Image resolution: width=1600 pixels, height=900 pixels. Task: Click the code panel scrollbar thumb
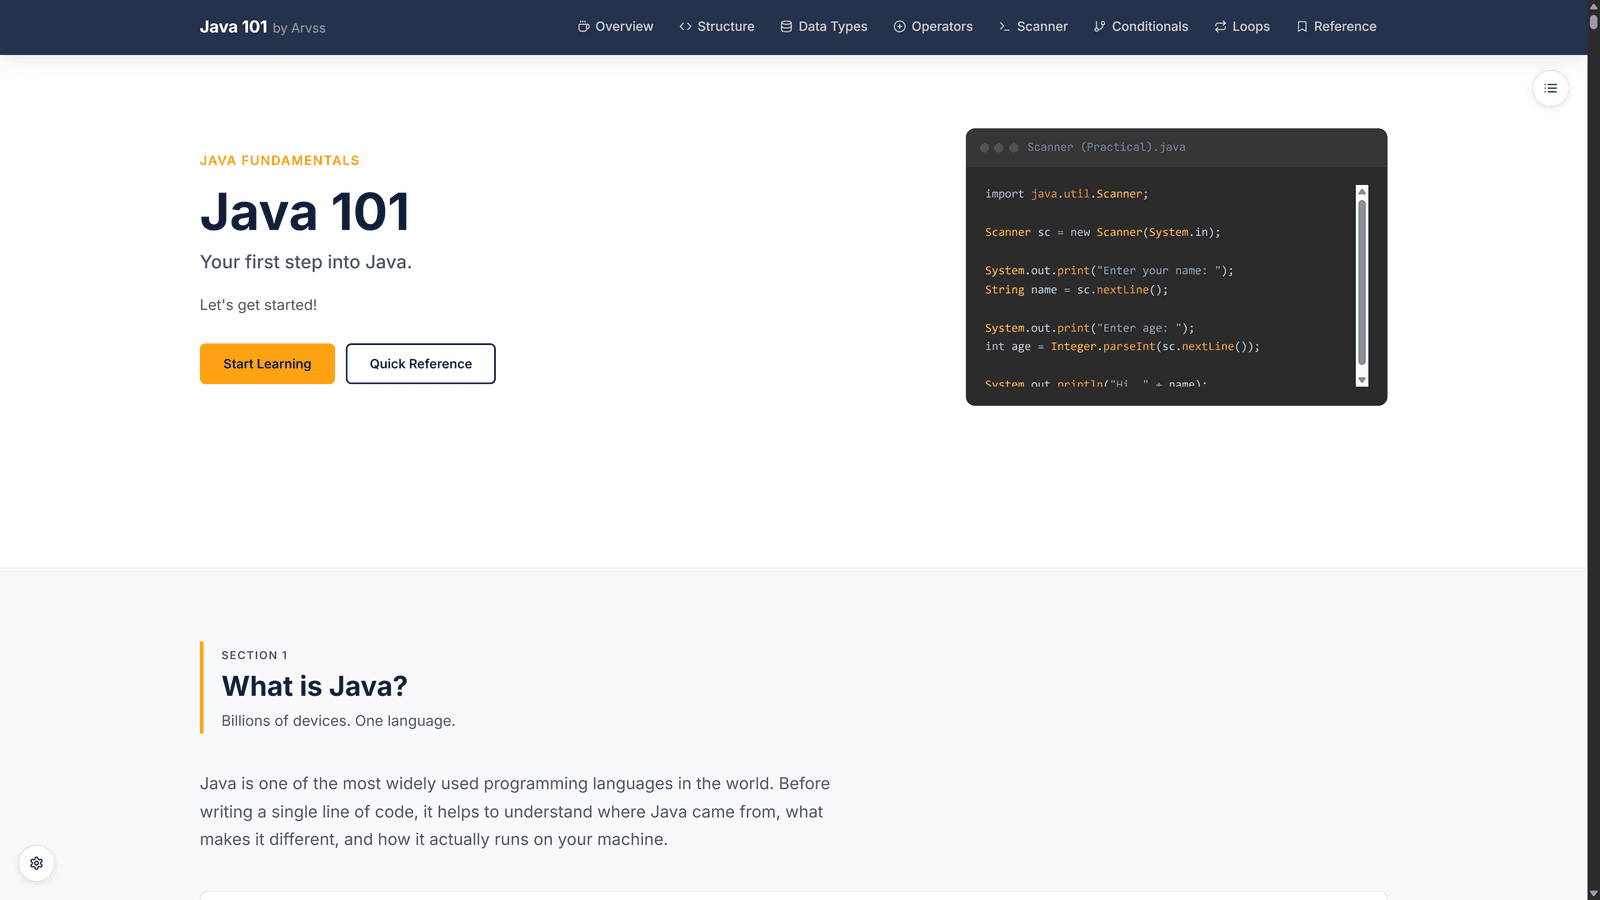[x=1361, y=283]
